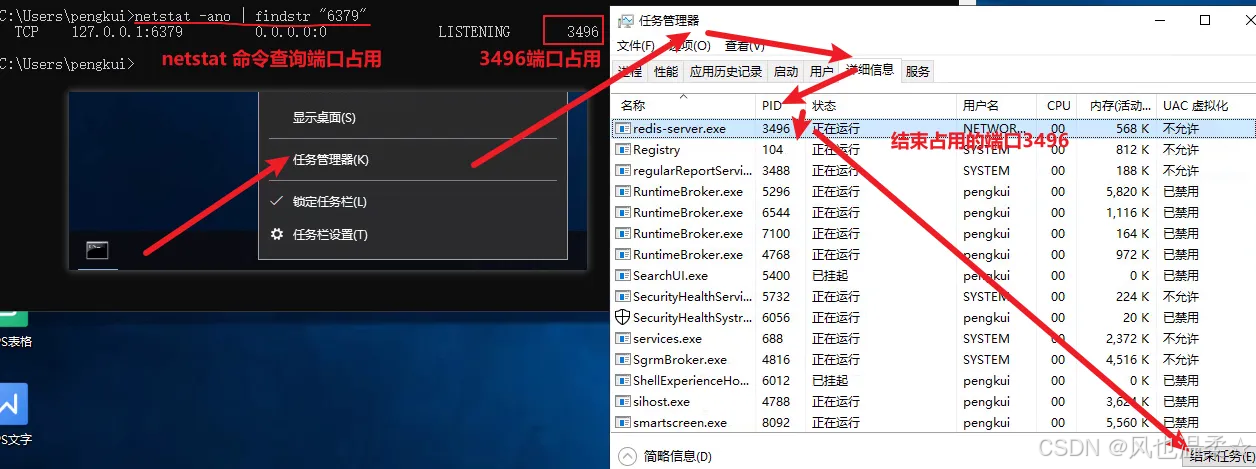Select the 详细信息 tab
This screenshot has height=469, width=1256.
(869, 70)
